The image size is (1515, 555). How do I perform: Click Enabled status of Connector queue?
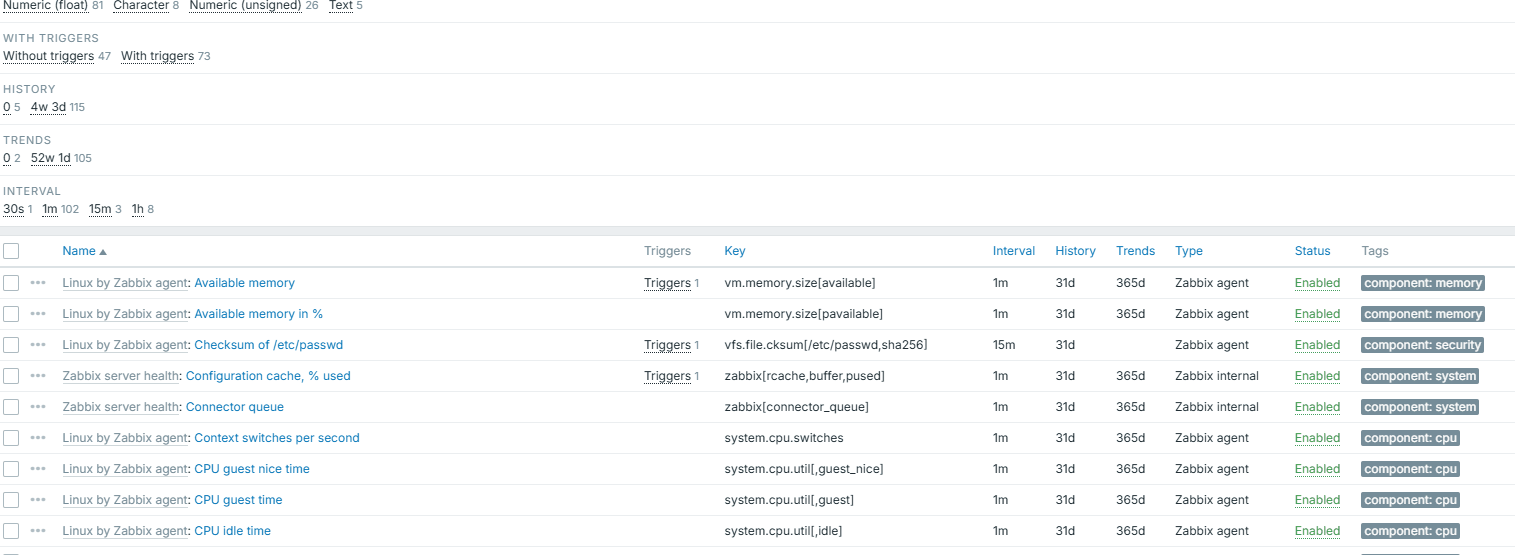click(1317, 407)
